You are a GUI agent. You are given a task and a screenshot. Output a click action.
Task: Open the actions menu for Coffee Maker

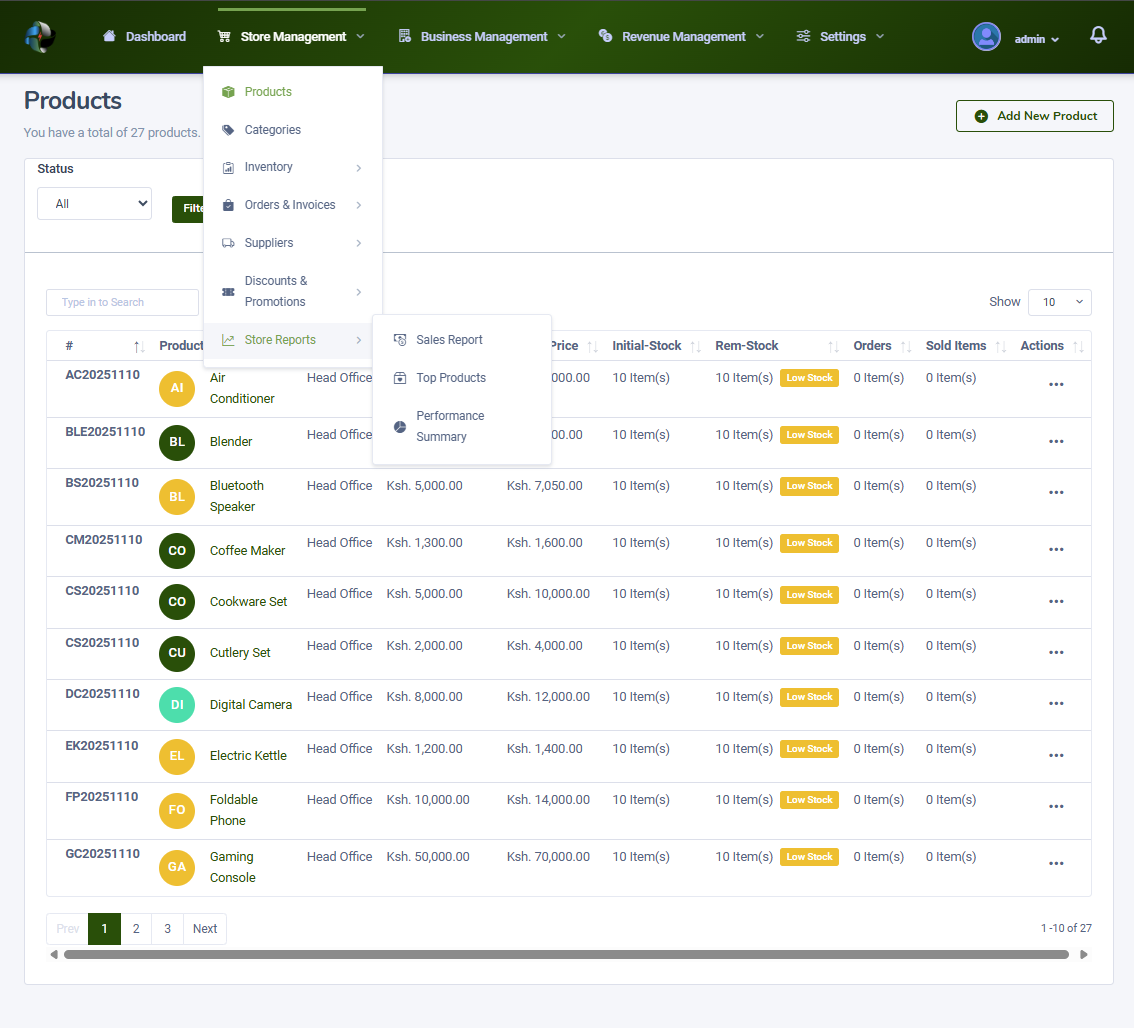pos(1056,551)
